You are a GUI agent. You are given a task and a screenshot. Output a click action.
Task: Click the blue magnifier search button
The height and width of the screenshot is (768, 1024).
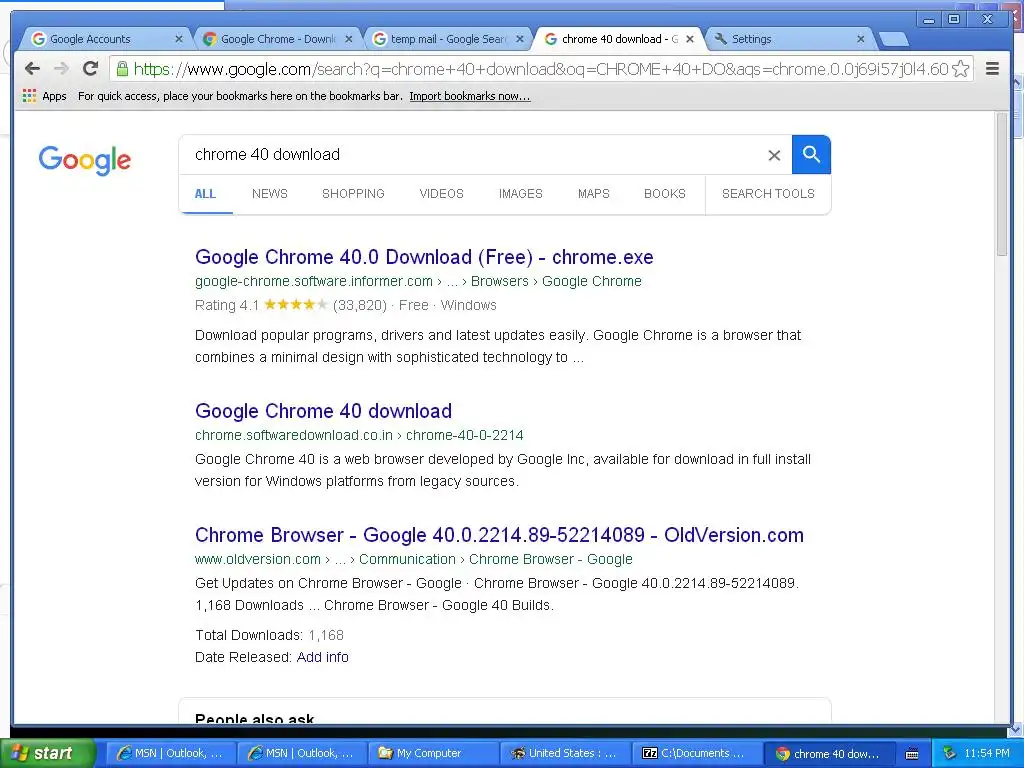(811, 155)
